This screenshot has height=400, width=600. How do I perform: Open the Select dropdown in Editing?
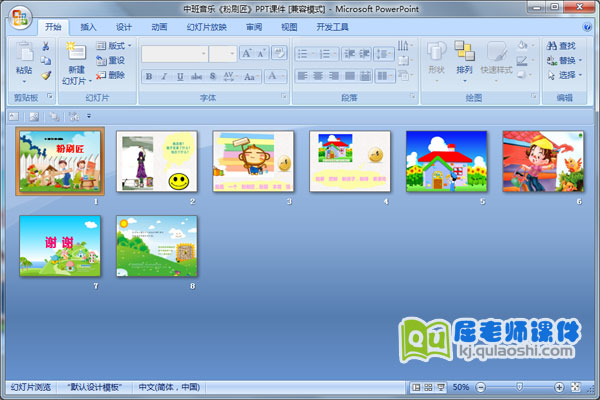pos(564,75)
